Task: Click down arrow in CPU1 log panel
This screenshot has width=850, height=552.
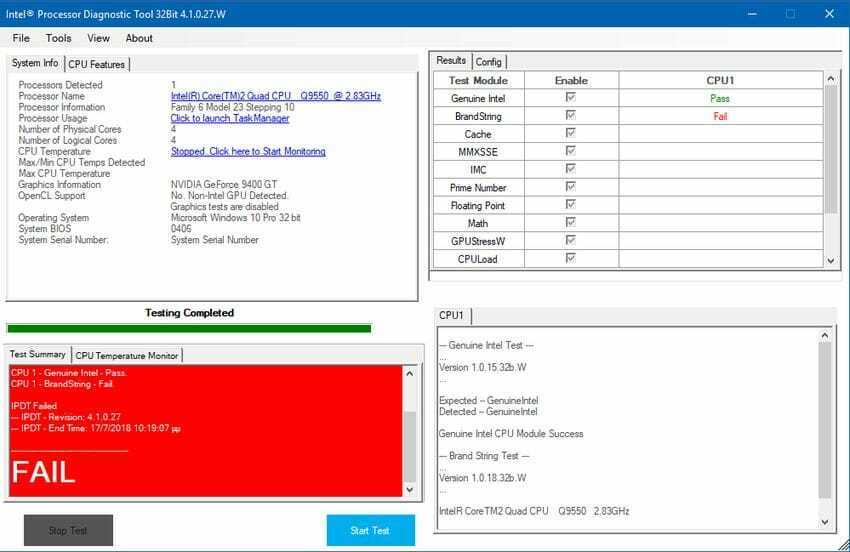Action: point(825,522)
